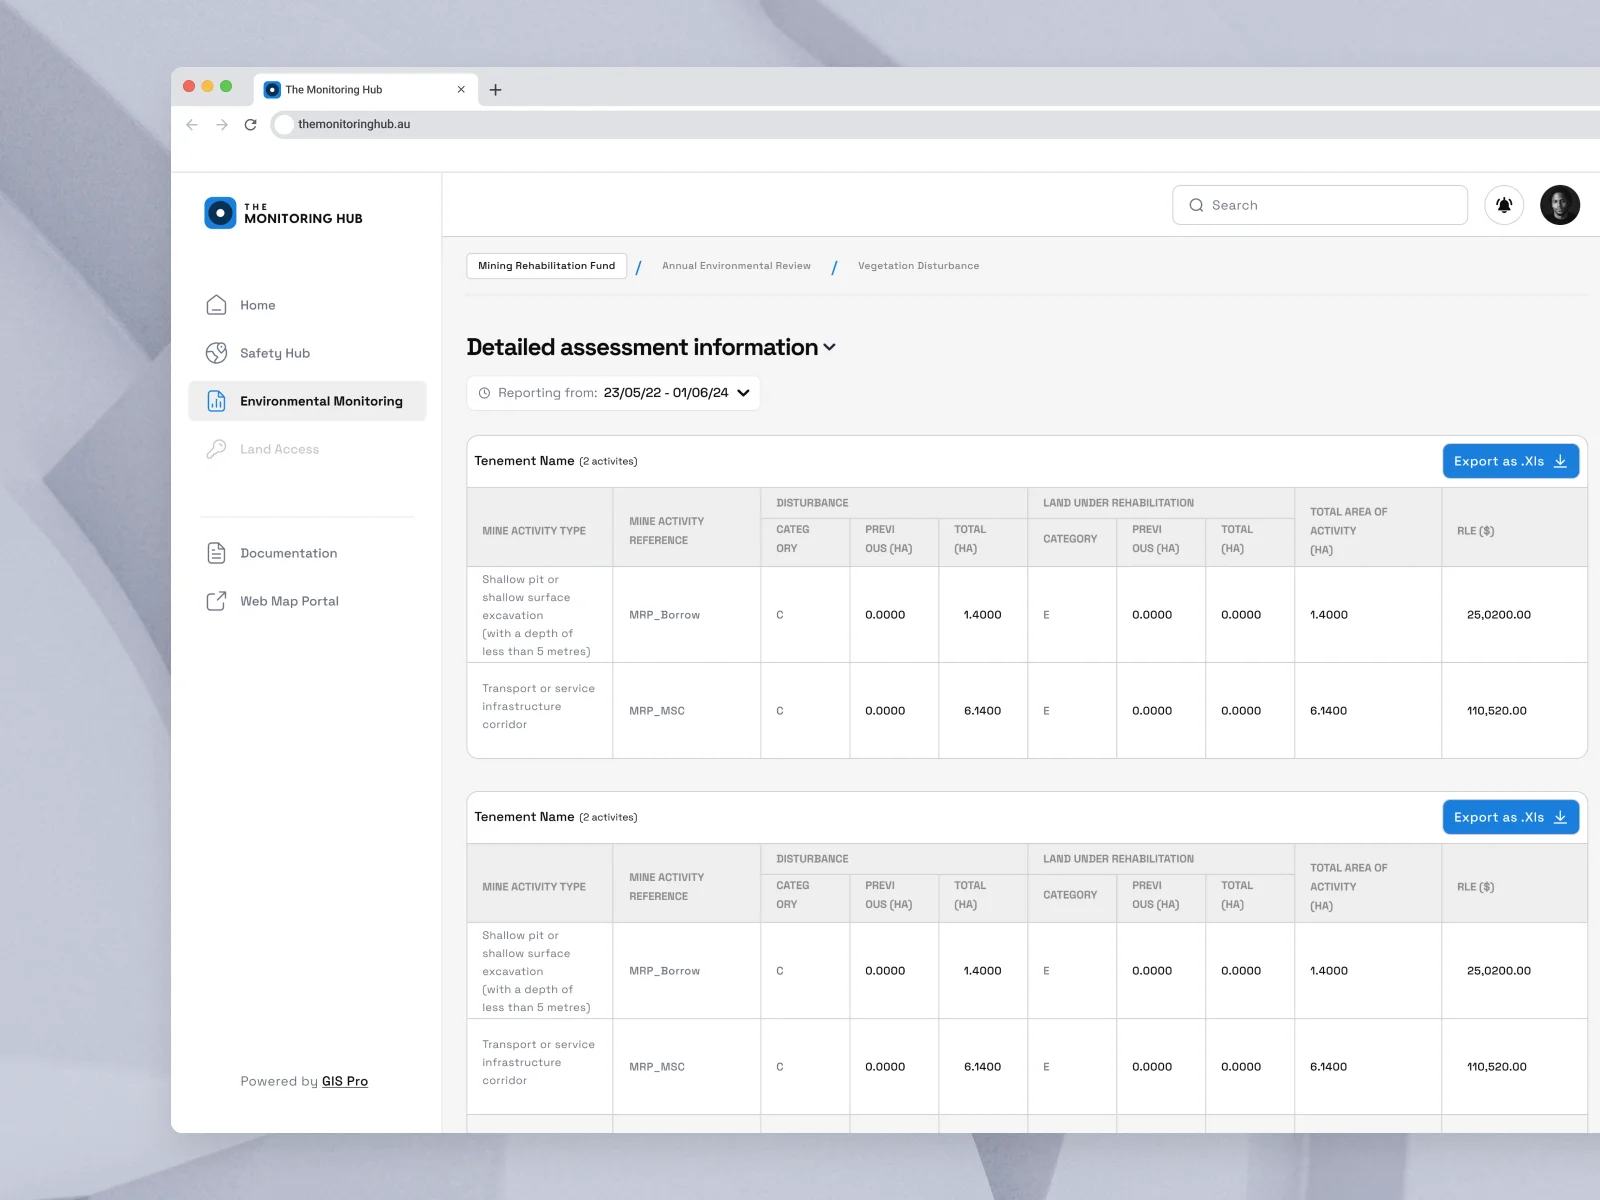Expand Detailed assessment information heading chevron

(829, 348)
